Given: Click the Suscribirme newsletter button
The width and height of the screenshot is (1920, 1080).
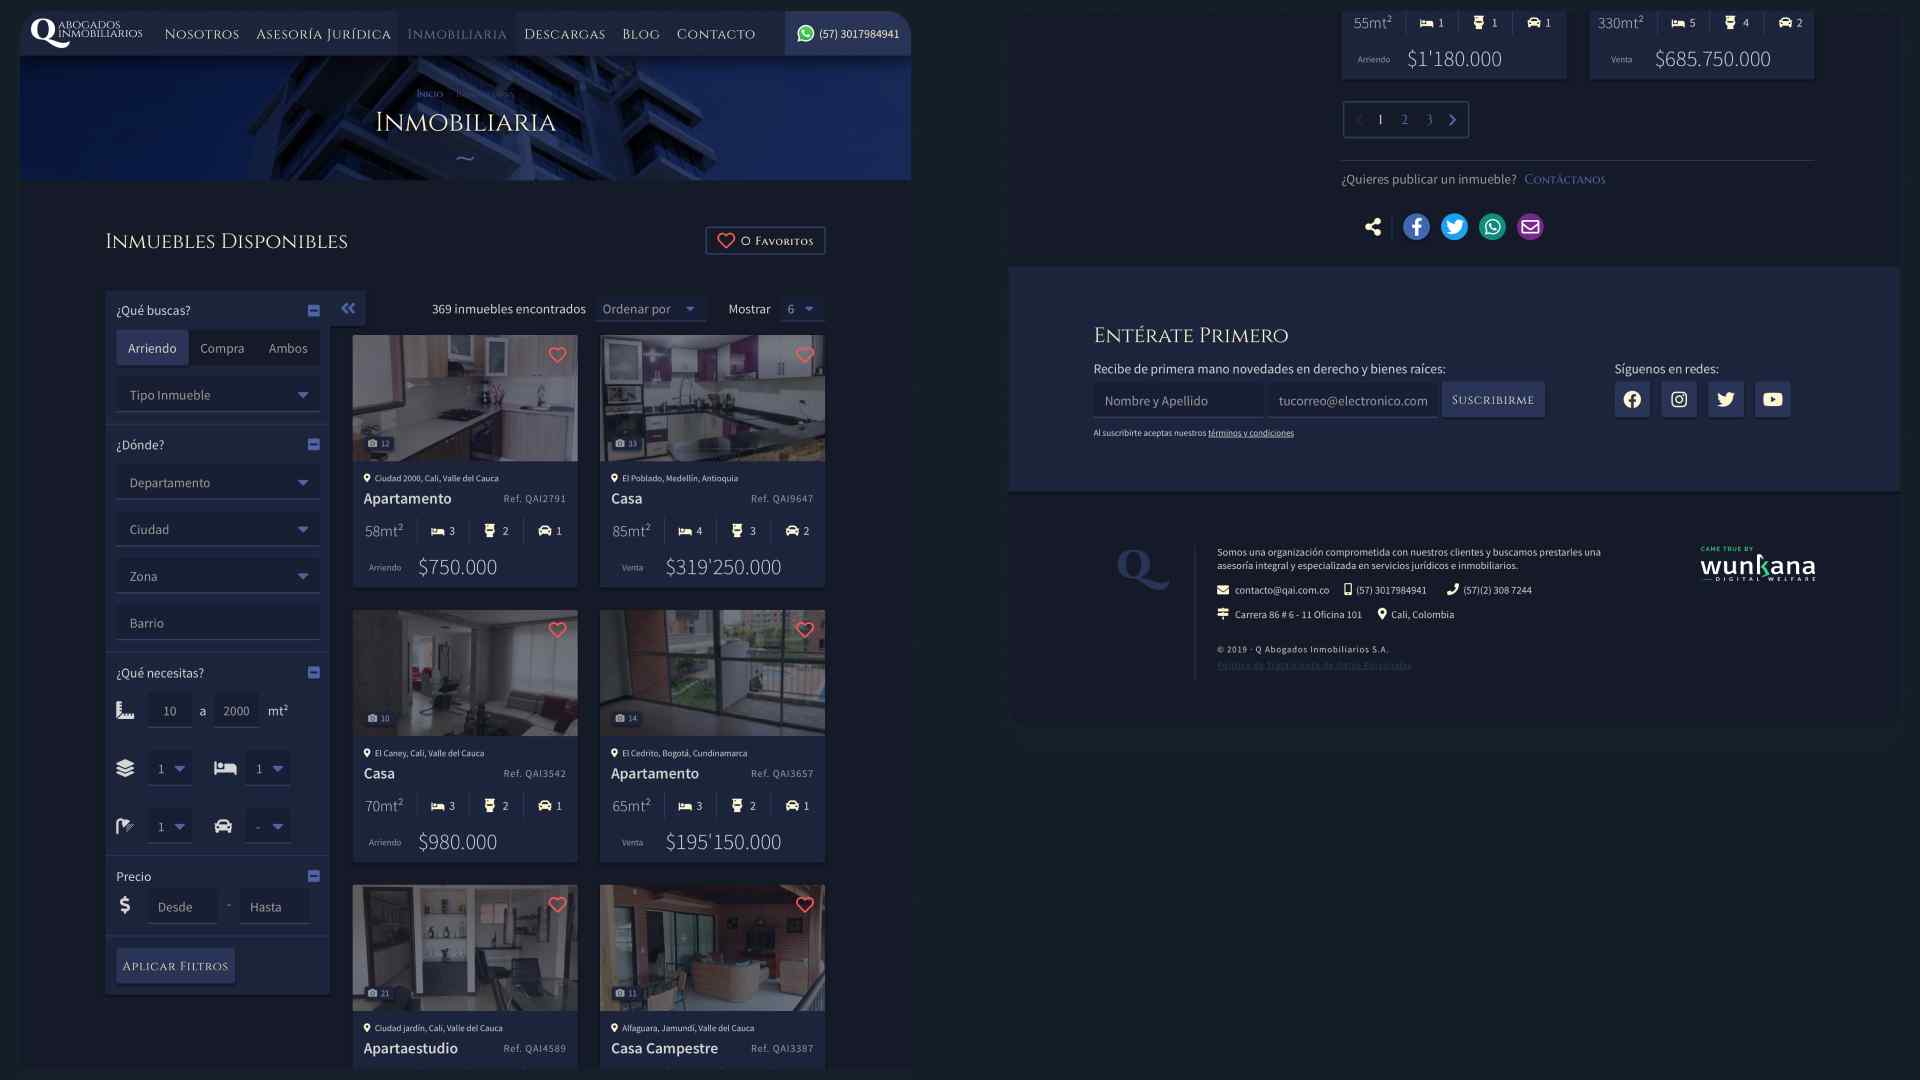Looking at the screenshot, I should [x=1492, y=400].
